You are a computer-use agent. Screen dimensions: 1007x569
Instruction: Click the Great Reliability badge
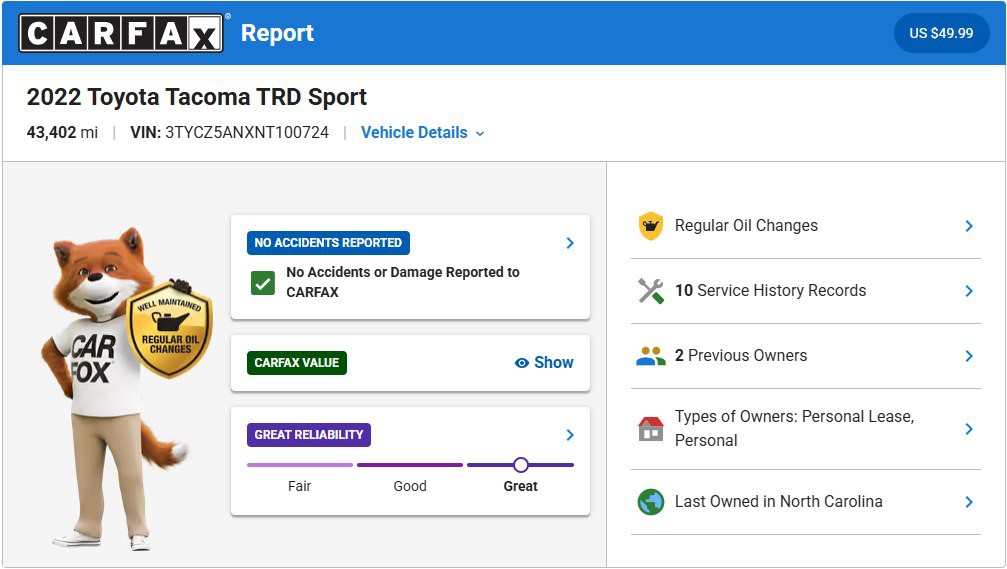[x=308, y=435]
